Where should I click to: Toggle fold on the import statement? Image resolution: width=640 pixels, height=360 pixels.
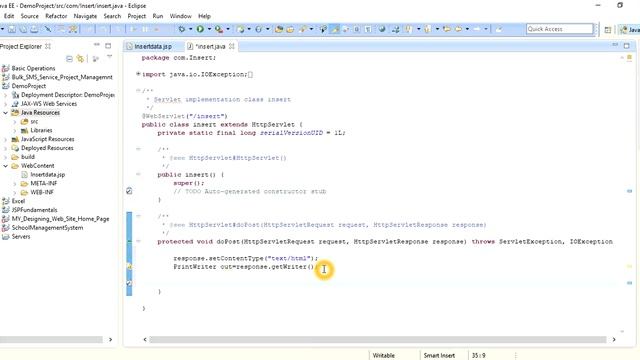(138, 74)
